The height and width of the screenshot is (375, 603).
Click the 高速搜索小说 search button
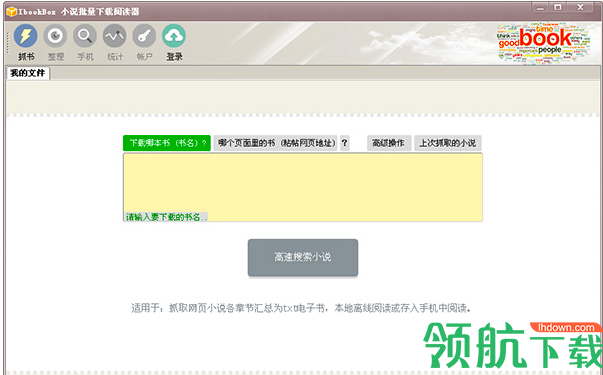point(303,257)
